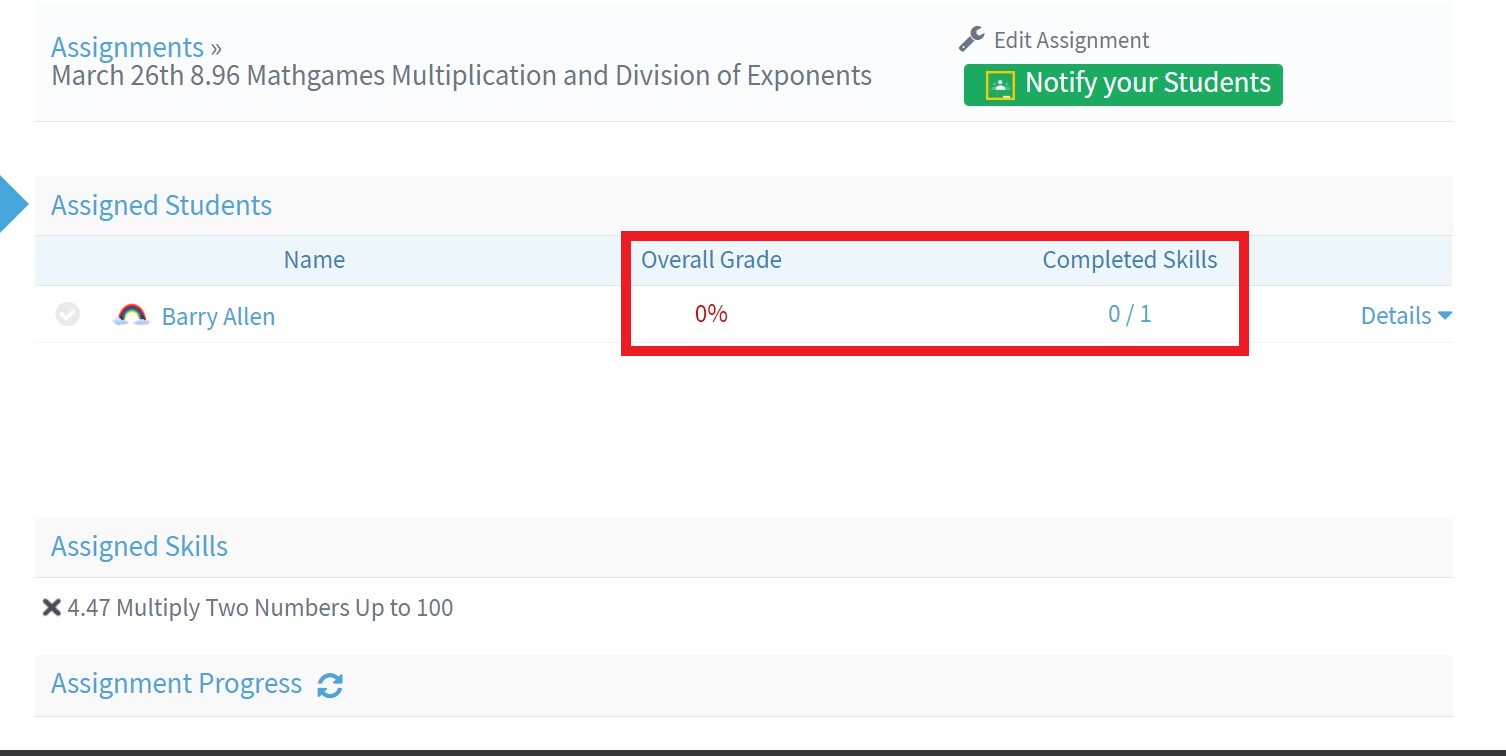Click the Overall Grade column header
Viewport: 1506px width, 756px height.
click(x=711, y=260)
